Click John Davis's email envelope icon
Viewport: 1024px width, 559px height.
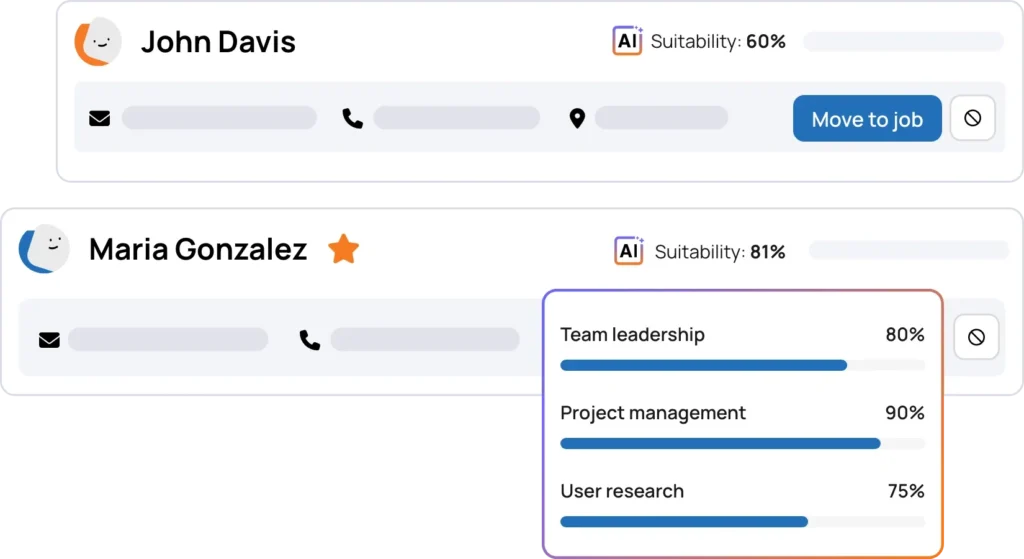[x=100, y=119]
